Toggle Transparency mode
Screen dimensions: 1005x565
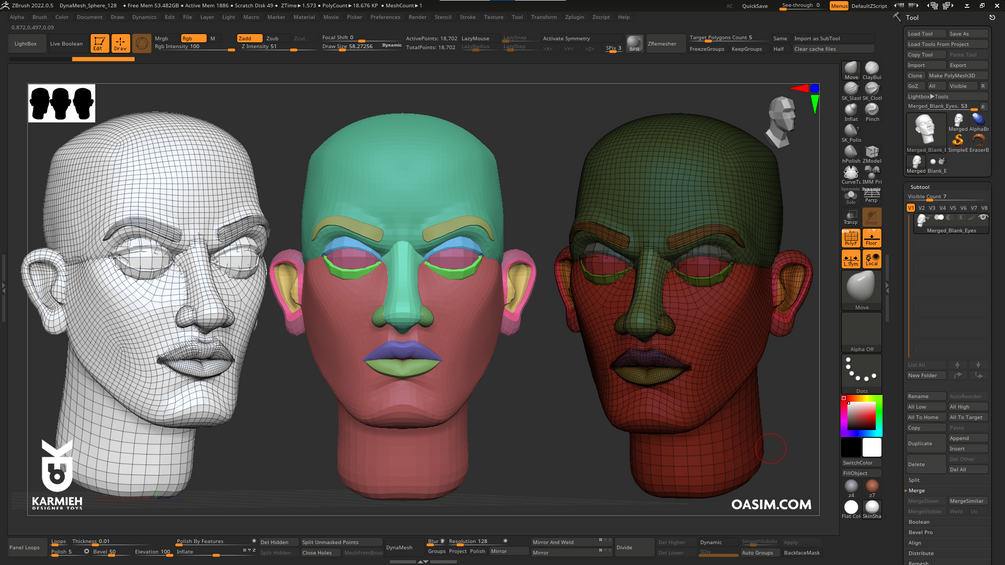(851, 217)
